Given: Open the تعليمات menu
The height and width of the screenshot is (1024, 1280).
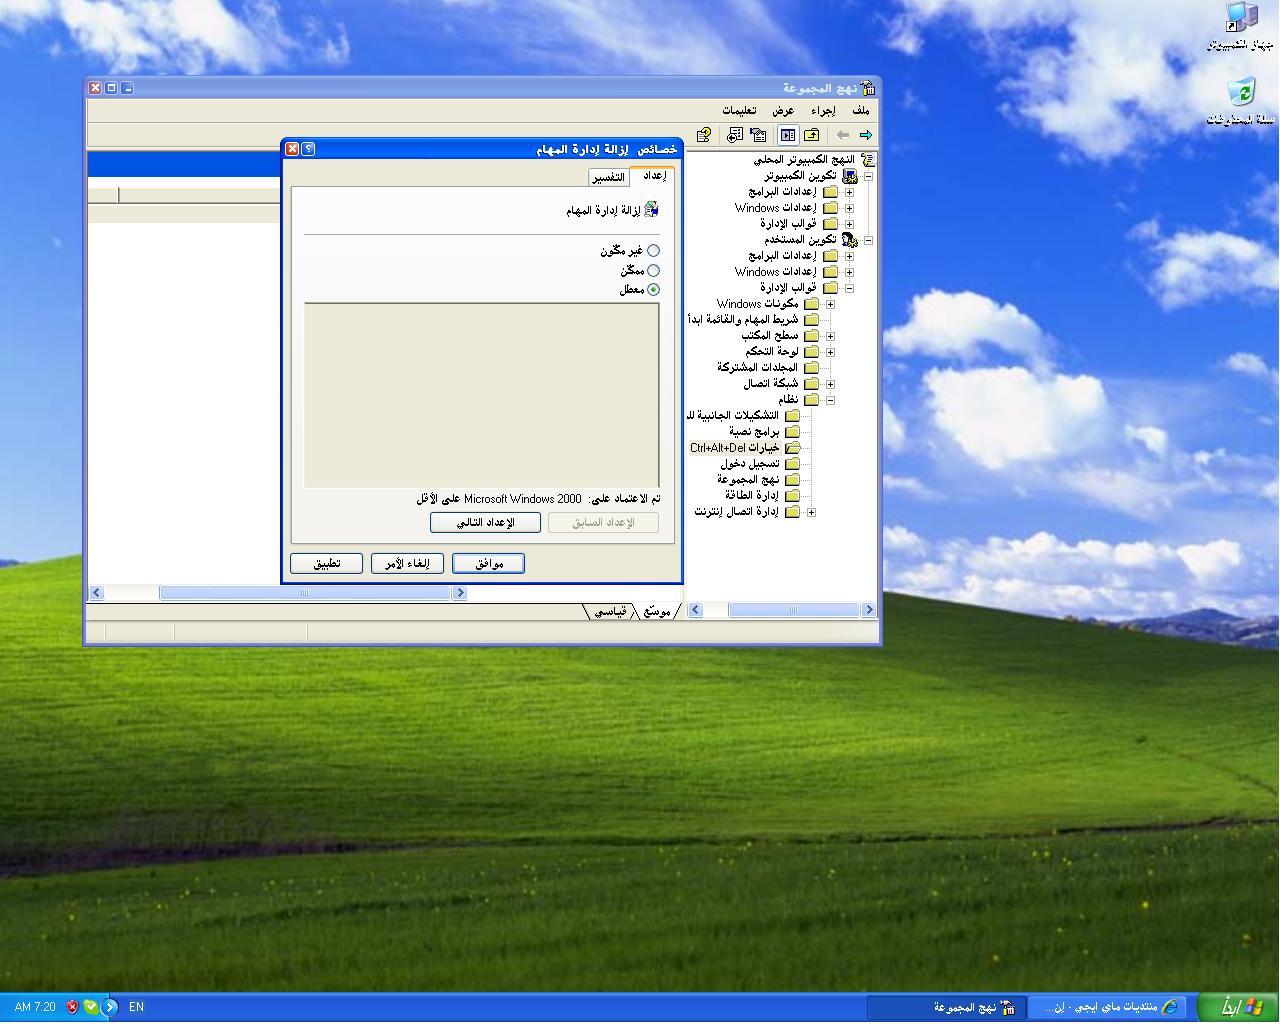Looking at the screenshot, I should click(739, 110).
